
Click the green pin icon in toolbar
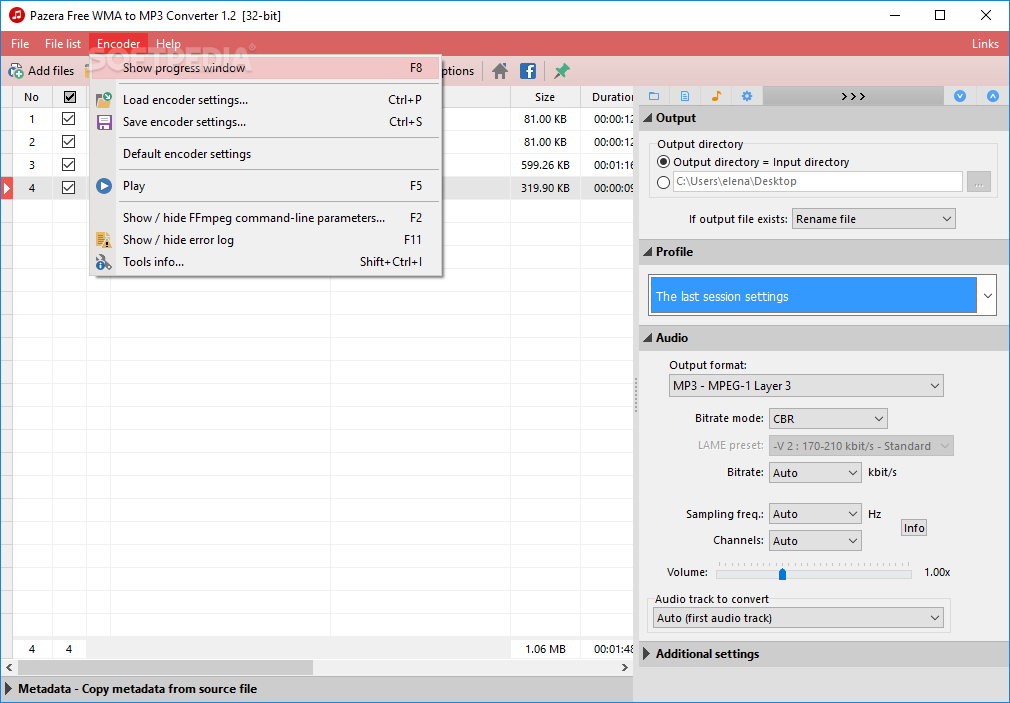pyautogui.click(x=562, y=71)
